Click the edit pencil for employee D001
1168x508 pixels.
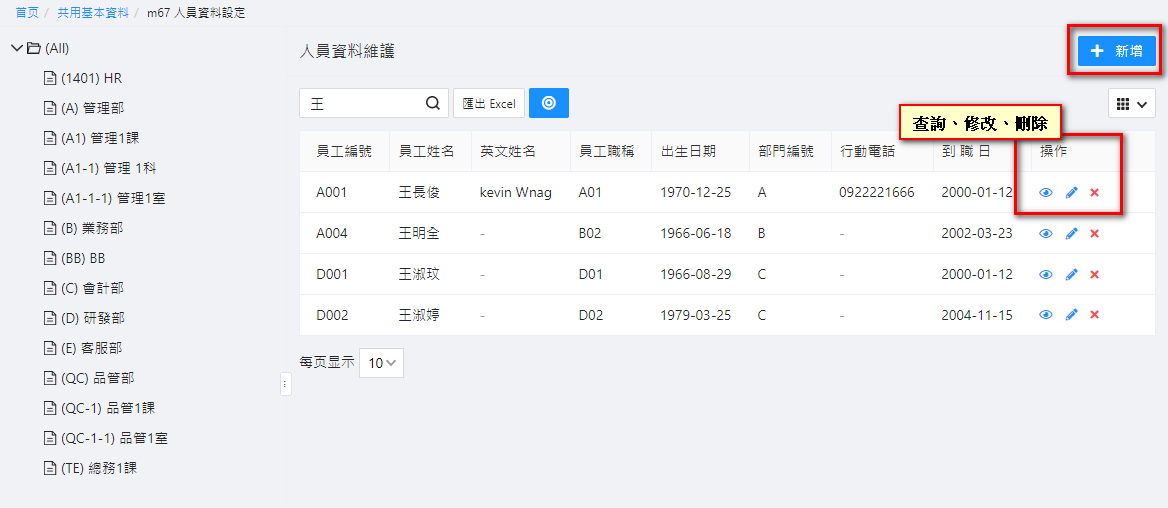pyautogui.click(x=1071, y=274)
